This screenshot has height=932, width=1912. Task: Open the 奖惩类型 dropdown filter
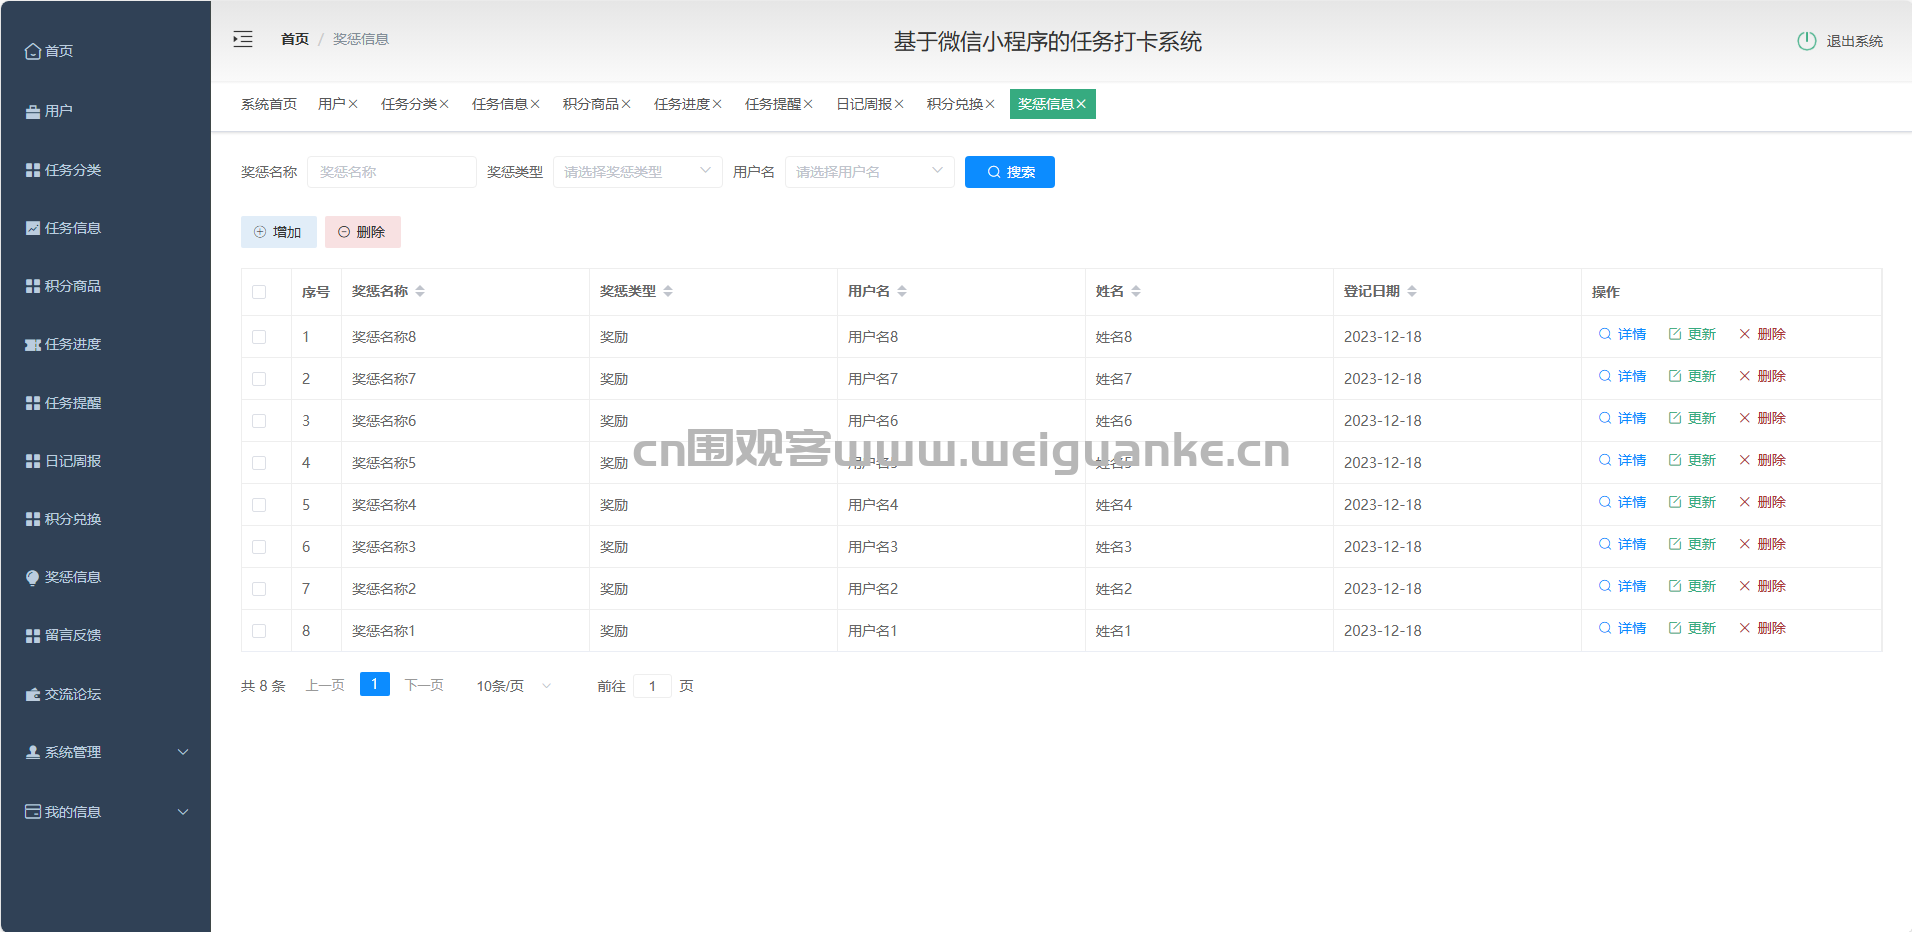click(x=637, y=172)
